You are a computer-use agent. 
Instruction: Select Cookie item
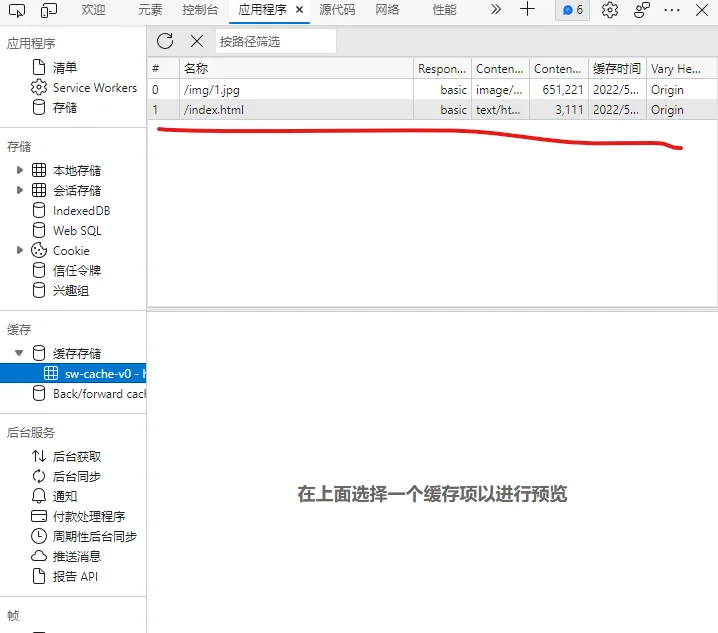click(71, 251)
